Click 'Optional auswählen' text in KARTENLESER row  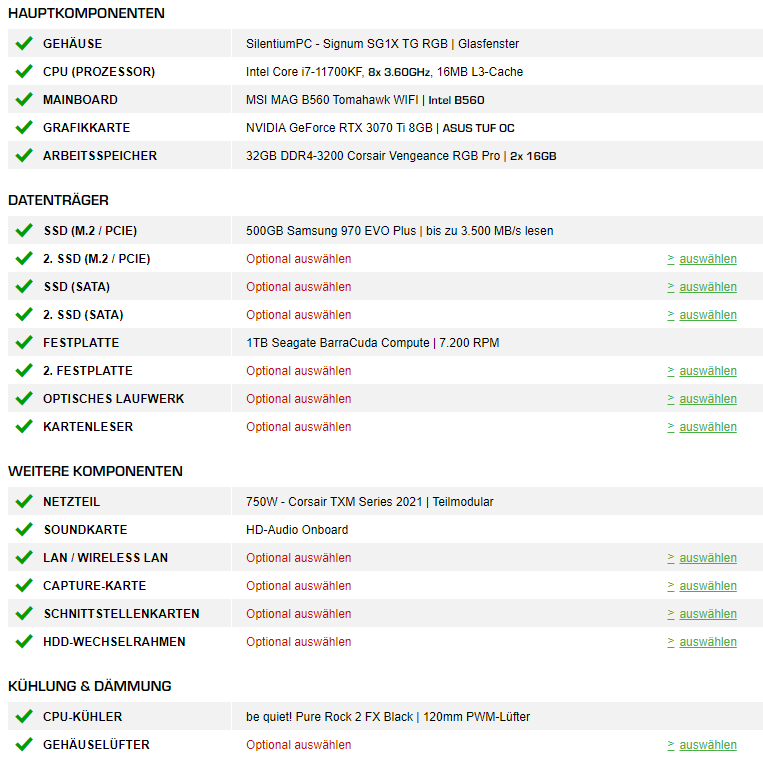click(299, 427)
